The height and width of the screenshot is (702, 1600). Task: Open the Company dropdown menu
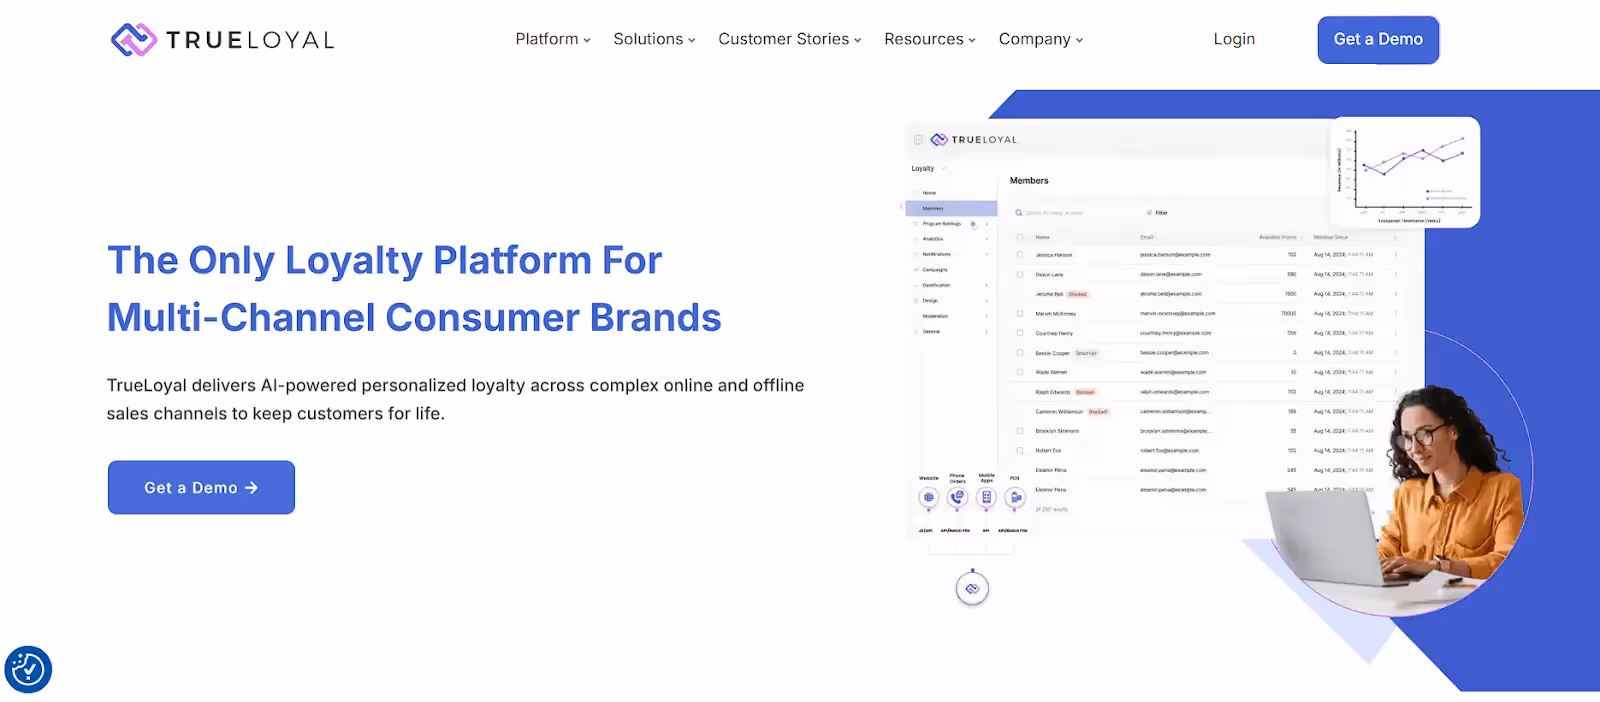pos(1041,39)
